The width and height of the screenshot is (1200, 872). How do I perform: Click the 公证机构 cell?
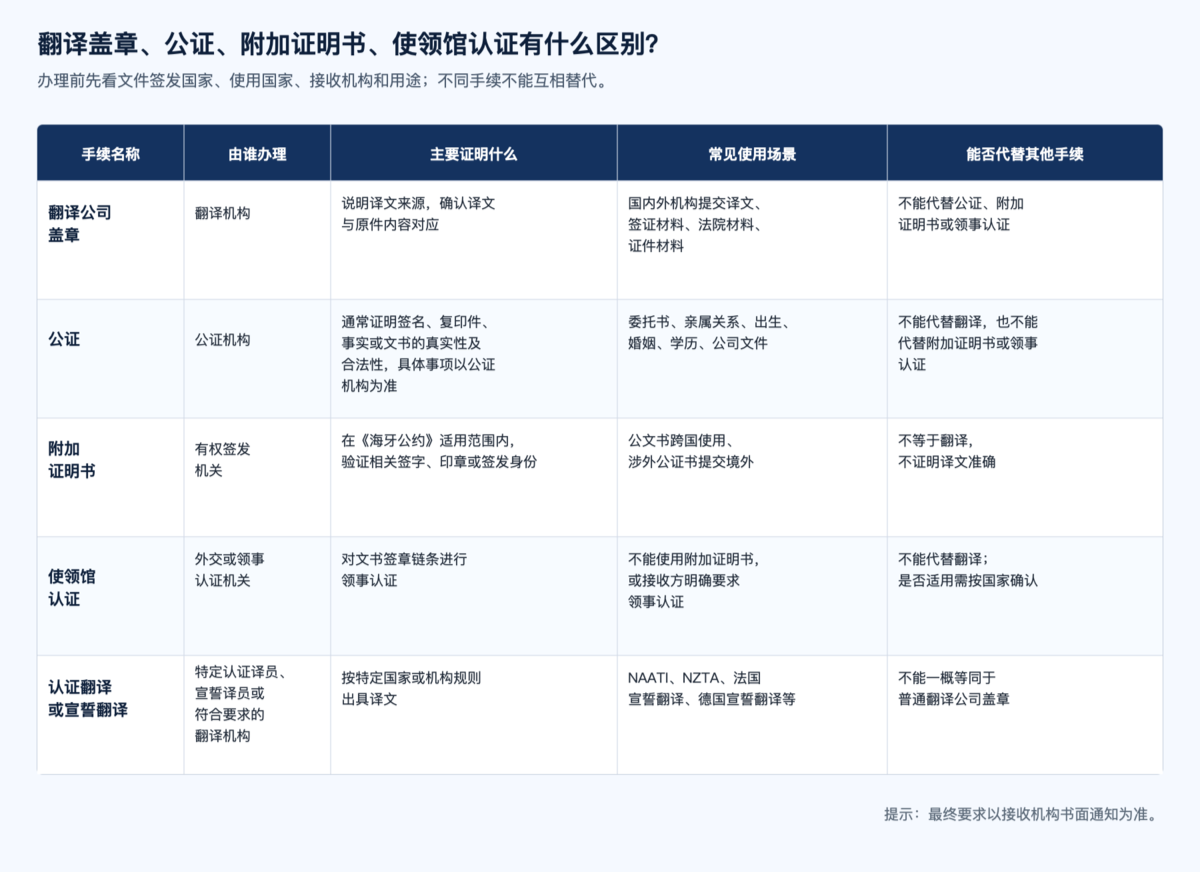(x=223, y=340)
